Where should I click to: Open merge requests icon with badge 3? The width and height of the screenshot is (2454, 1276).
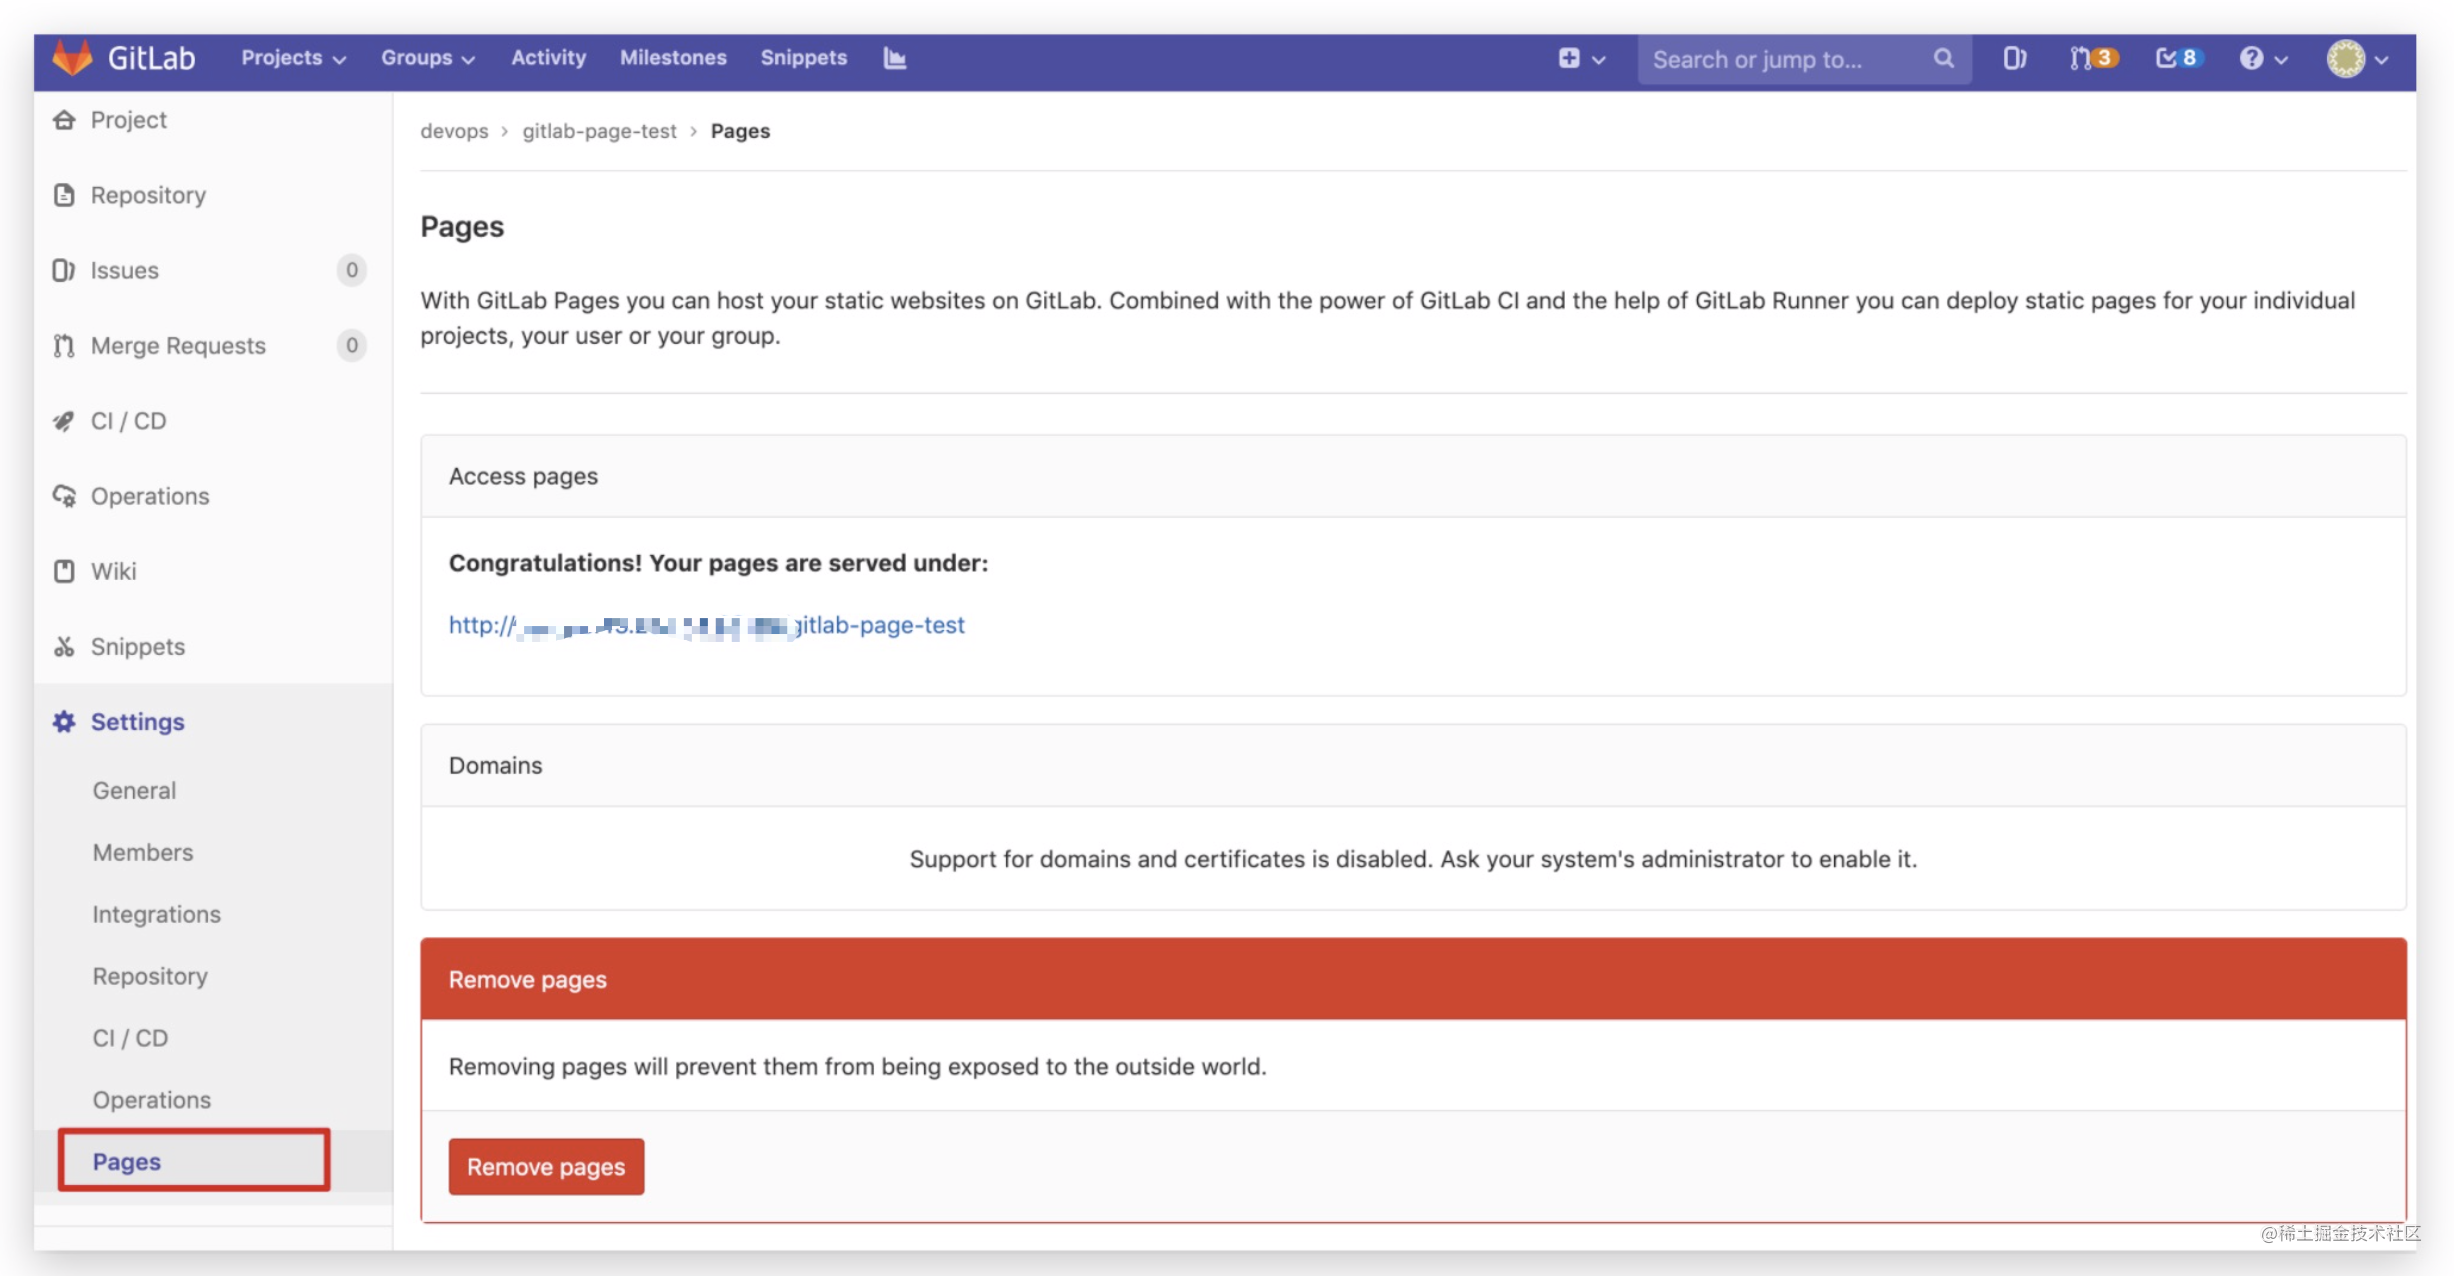point(2092,58)
